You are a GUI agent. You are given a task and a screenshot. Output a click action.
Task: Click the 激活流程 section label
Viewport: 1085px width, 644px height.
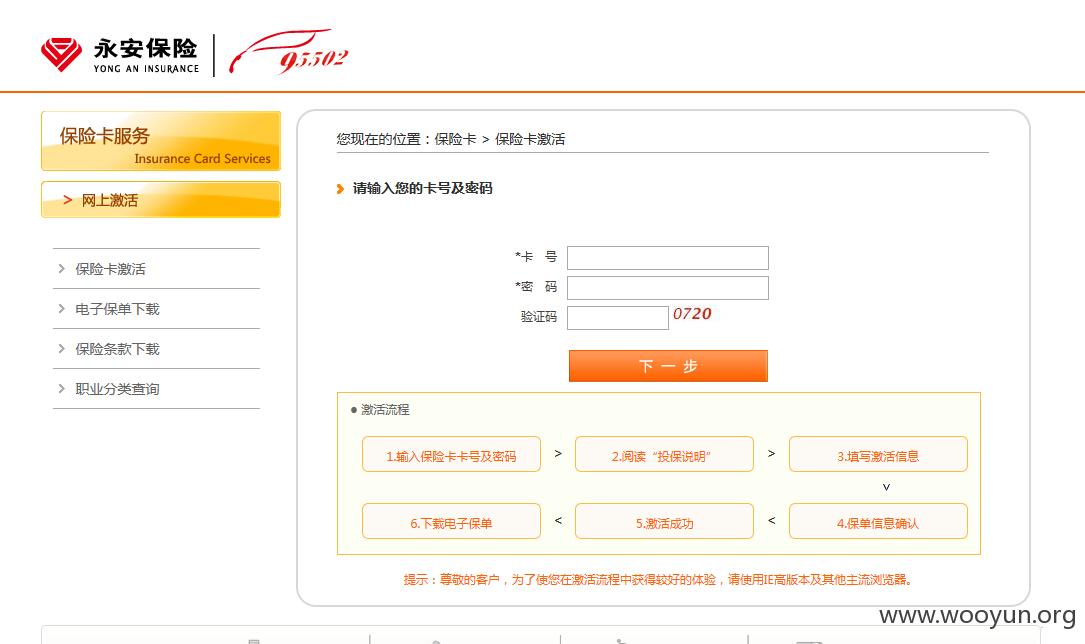(385, 410)
